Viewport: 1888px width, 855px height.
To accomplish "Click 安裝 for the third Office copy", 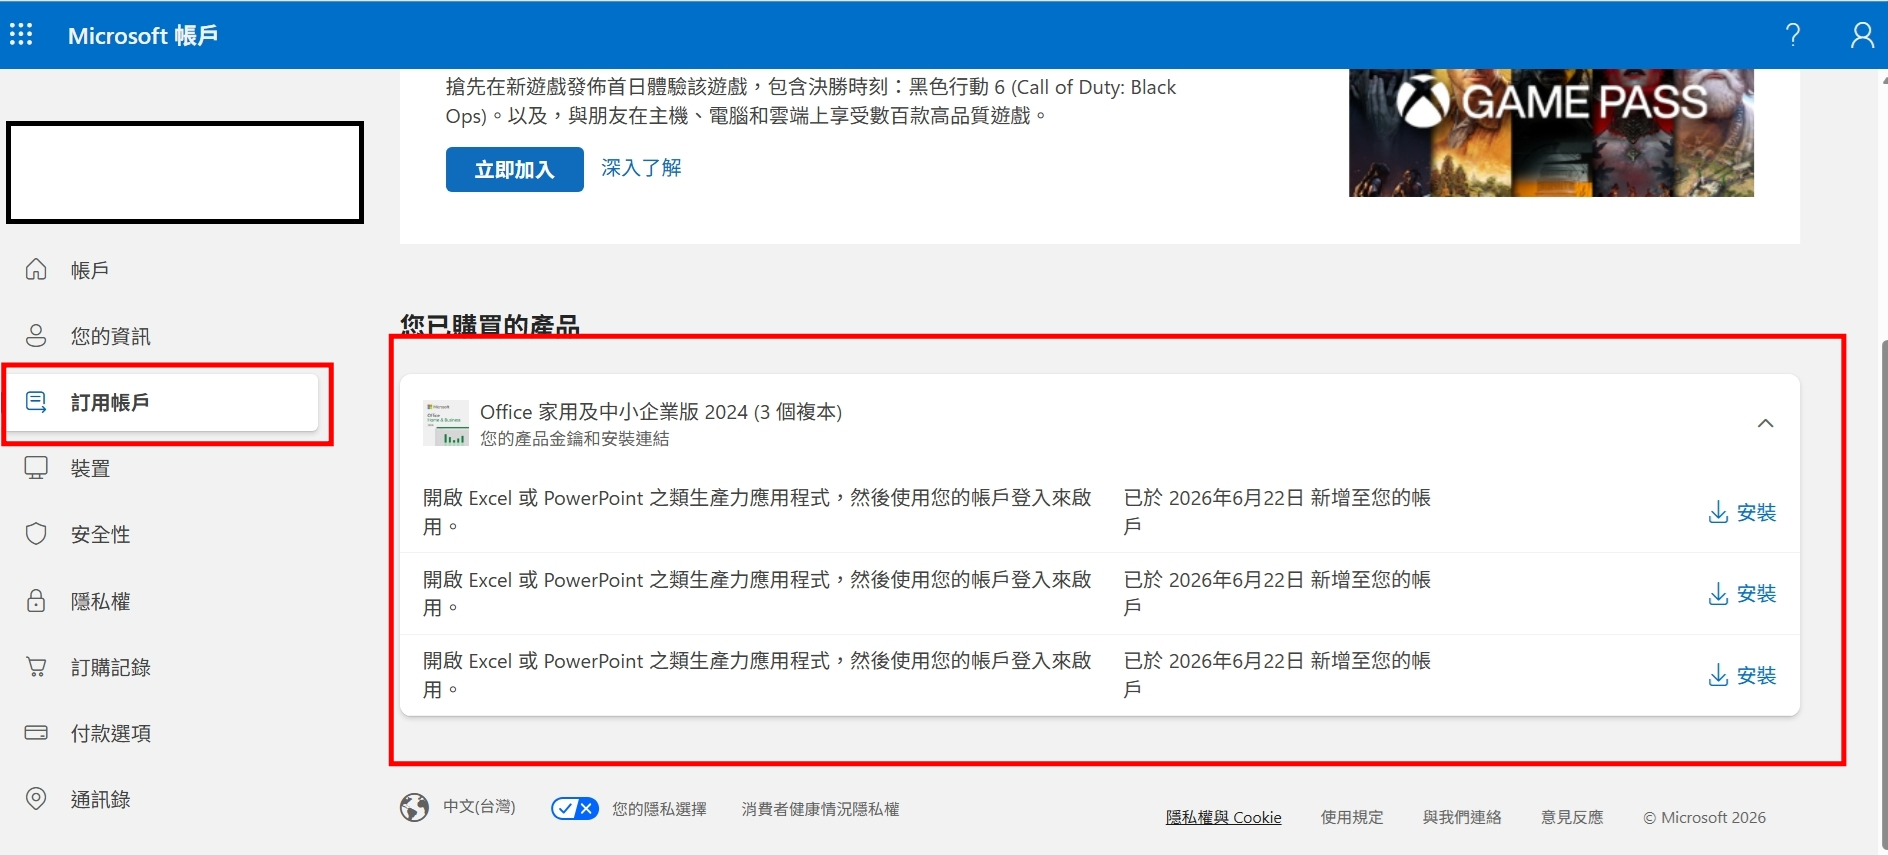I will [x=1742, y=675].
